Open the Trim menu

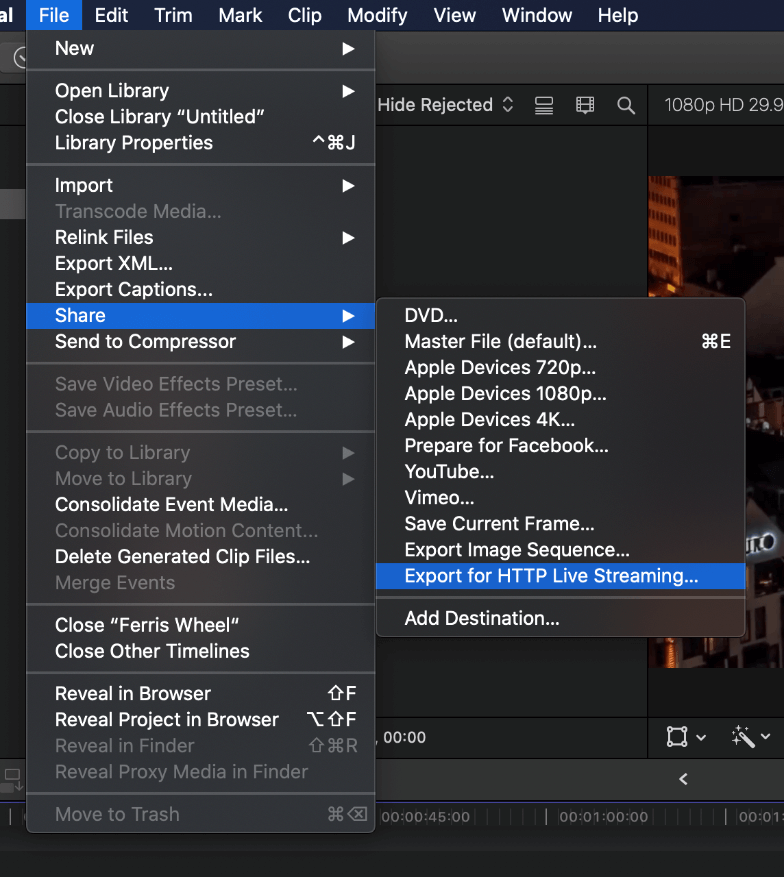tap(173, 15)
